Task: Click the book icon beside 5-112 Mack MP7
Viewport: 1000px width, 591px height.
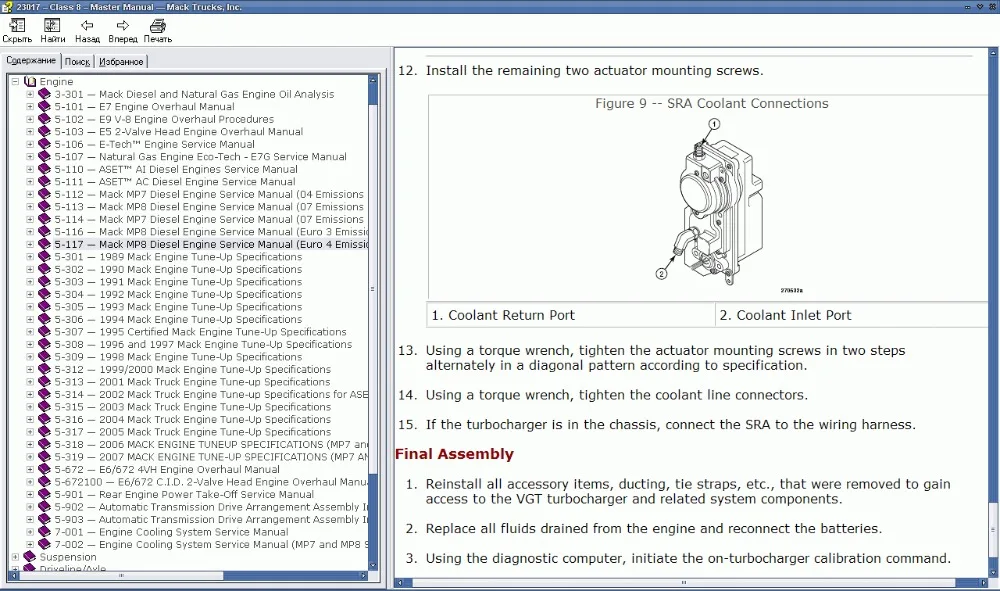Action: [44, 194]
